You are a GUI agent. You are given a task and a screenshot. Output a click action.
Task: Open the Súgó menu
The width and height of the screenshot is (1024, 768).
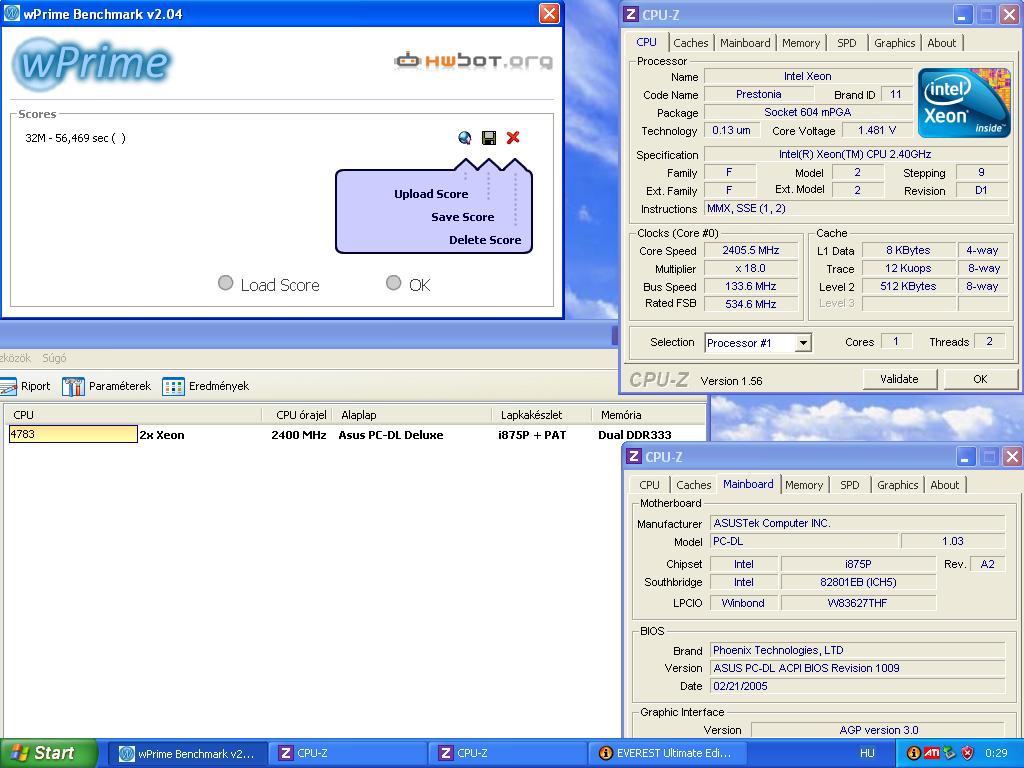click(54, 358)
